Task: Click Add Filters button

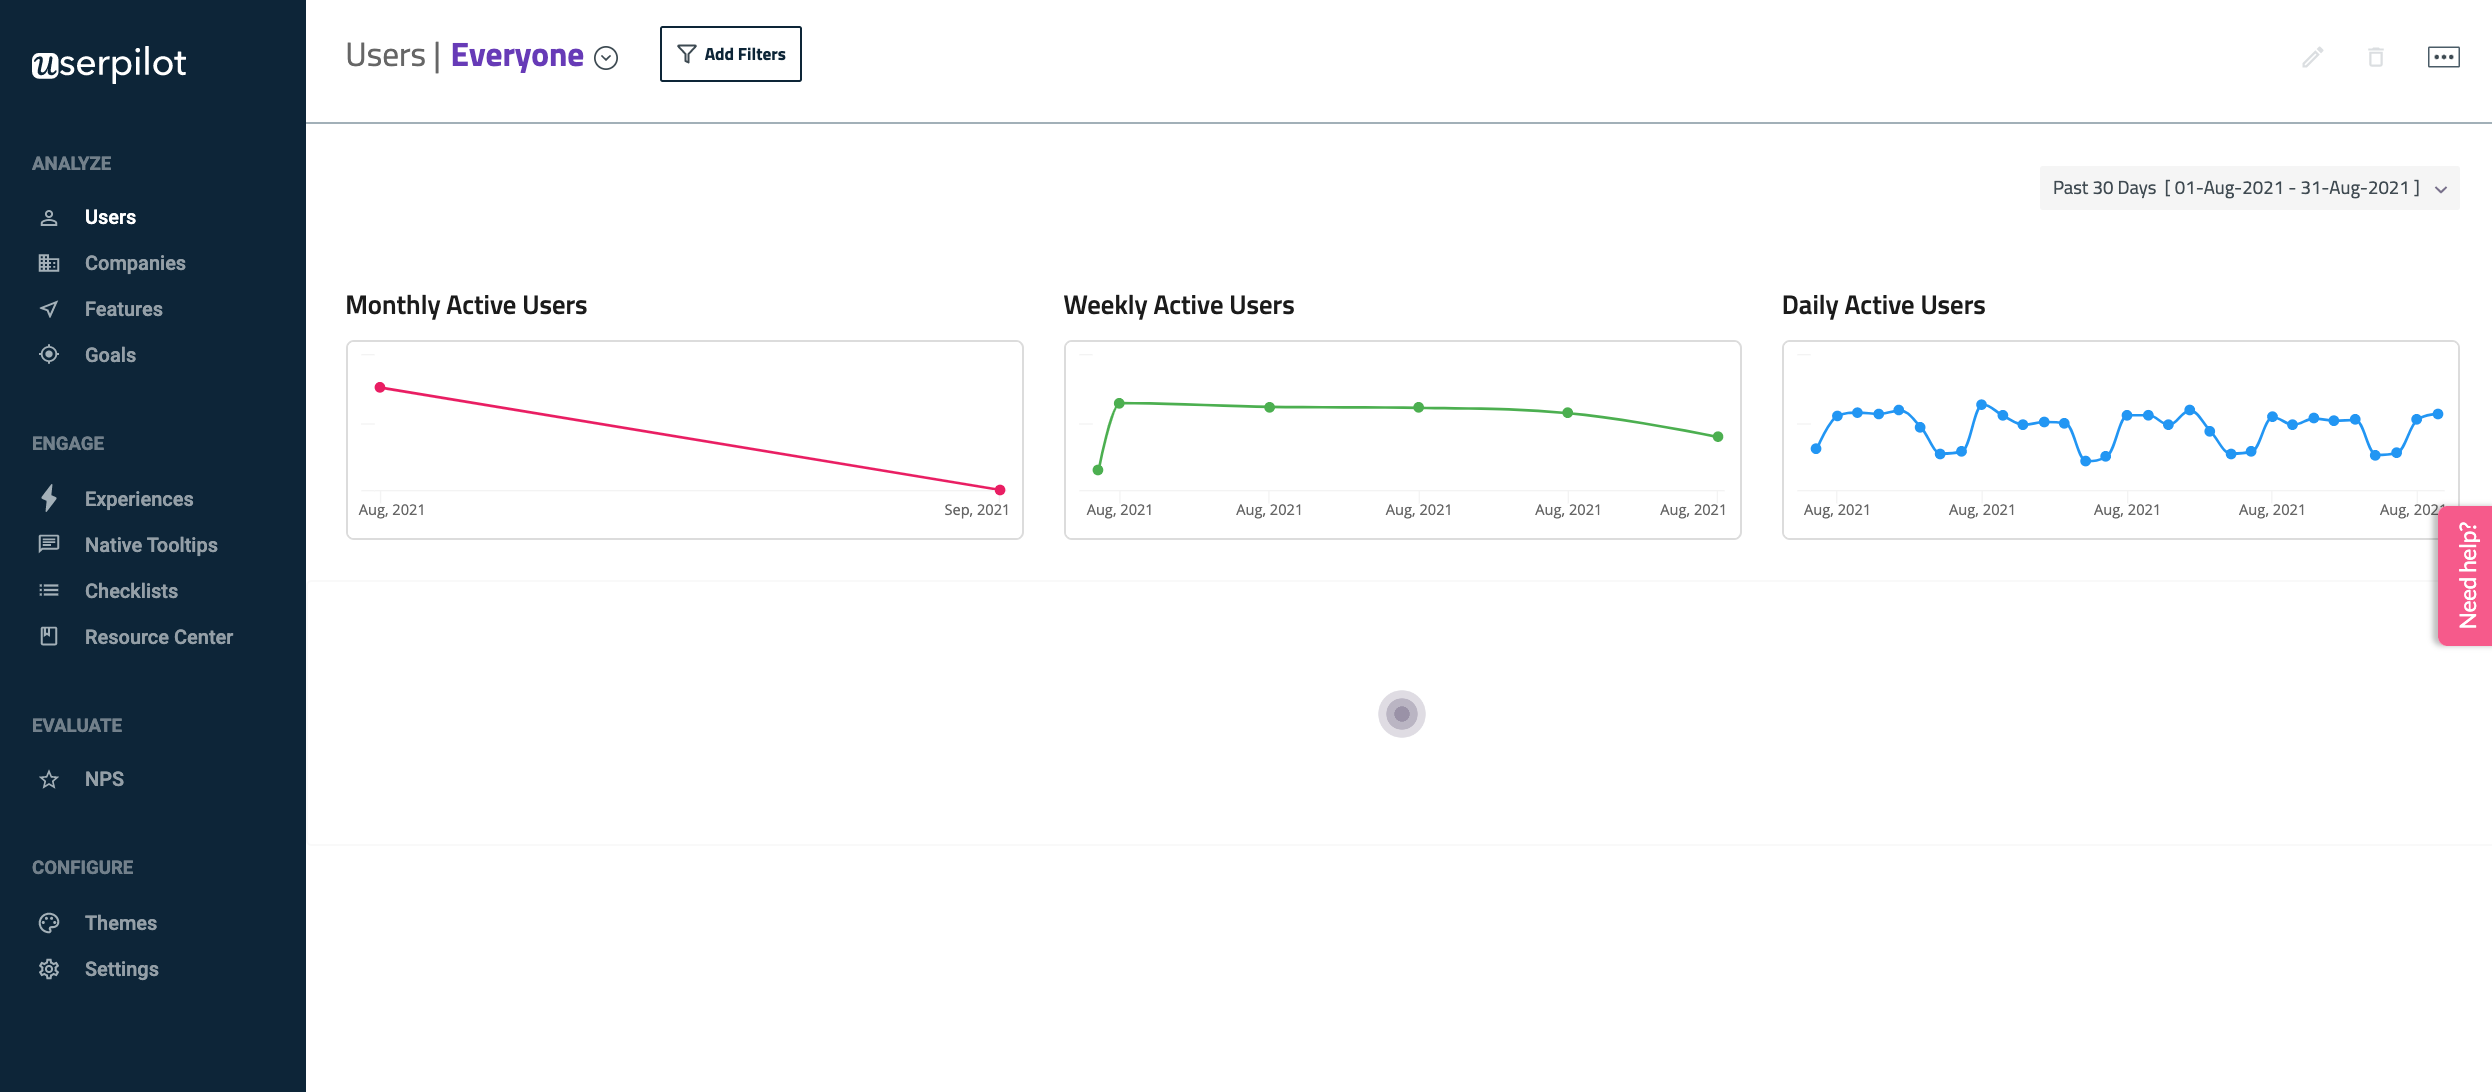Action: tap(729, 54)
